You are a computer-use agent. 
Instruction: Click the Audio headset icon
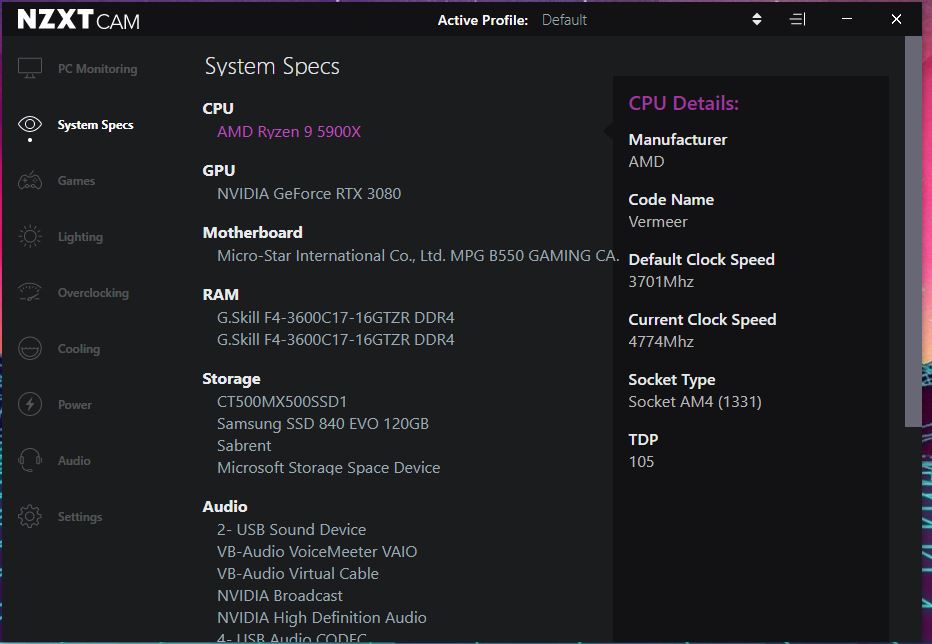30,460
